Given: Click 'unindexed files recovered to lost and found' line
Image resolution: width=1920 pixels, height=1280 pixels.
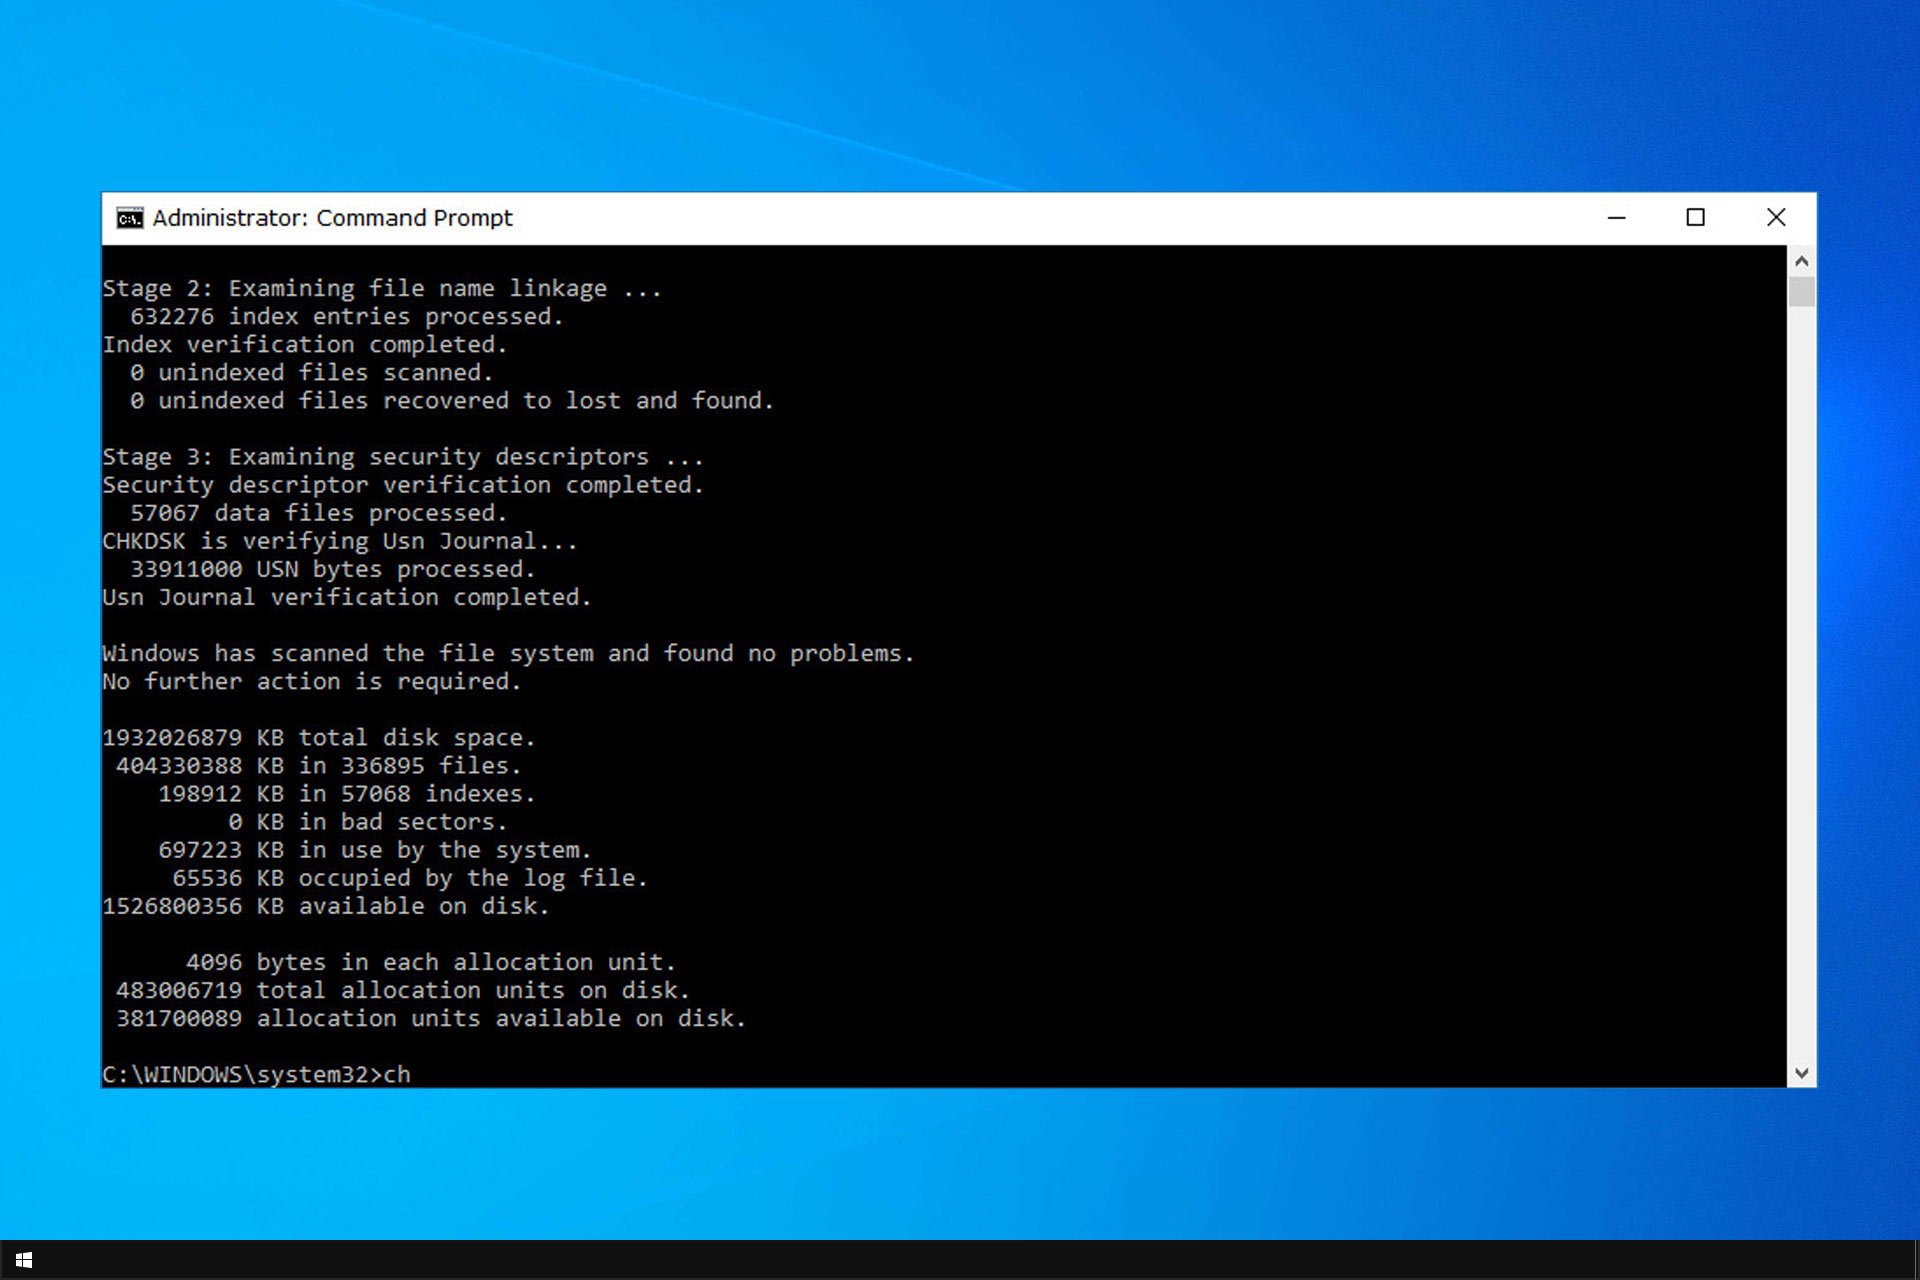Looking at the screenshot, I should 452,401.
